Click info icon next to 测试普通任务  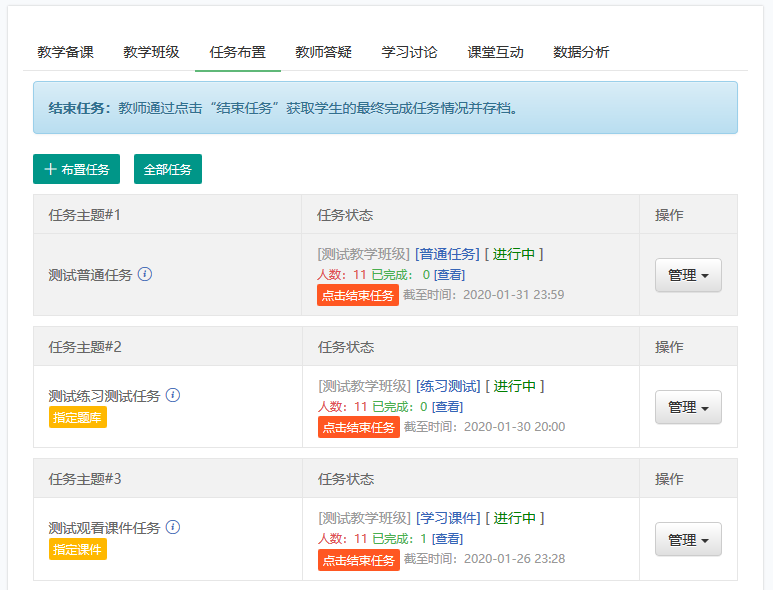point(145,274)
